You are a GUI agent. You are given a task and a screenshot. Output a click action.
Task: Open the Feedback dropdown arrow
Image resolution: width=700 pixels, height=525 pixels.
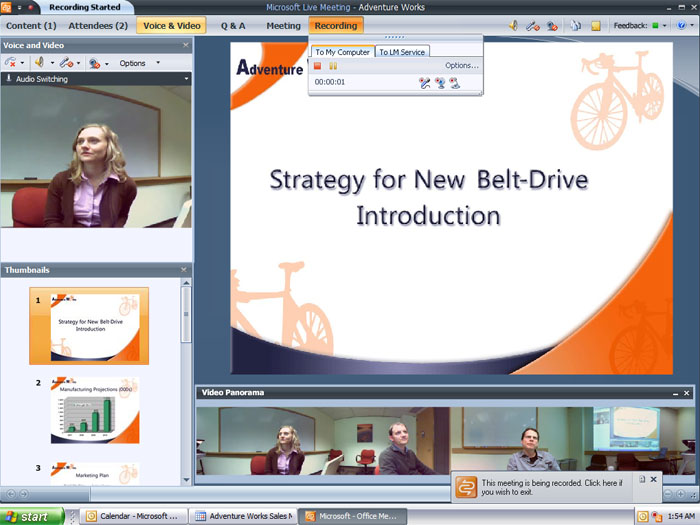[x=664, y=26]
